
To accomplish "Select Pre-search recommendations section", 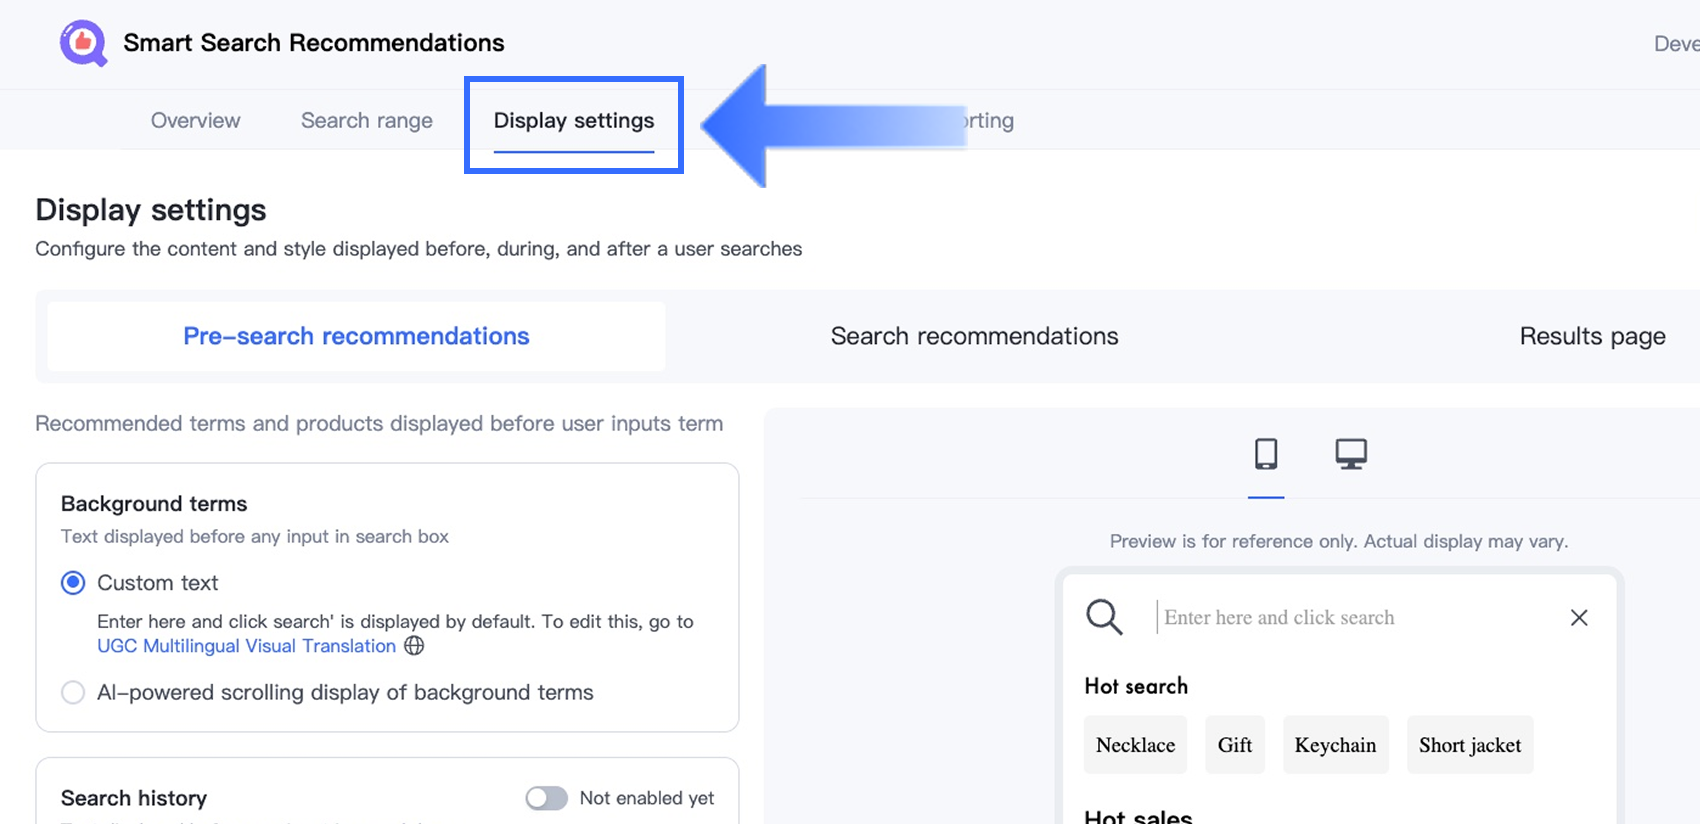I will 356,336.
